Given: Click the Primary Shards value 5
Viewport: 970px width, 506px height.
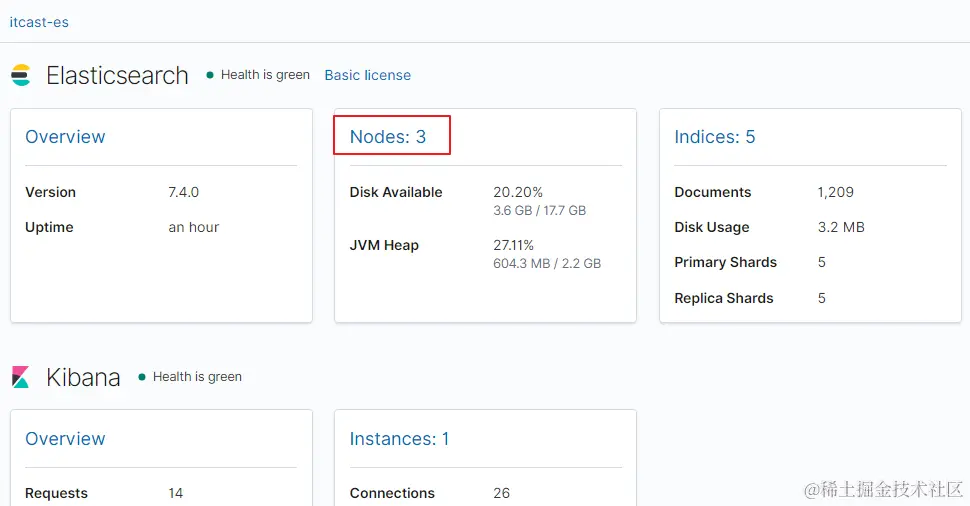Looking at the screenshot, I should pos(822,262).
